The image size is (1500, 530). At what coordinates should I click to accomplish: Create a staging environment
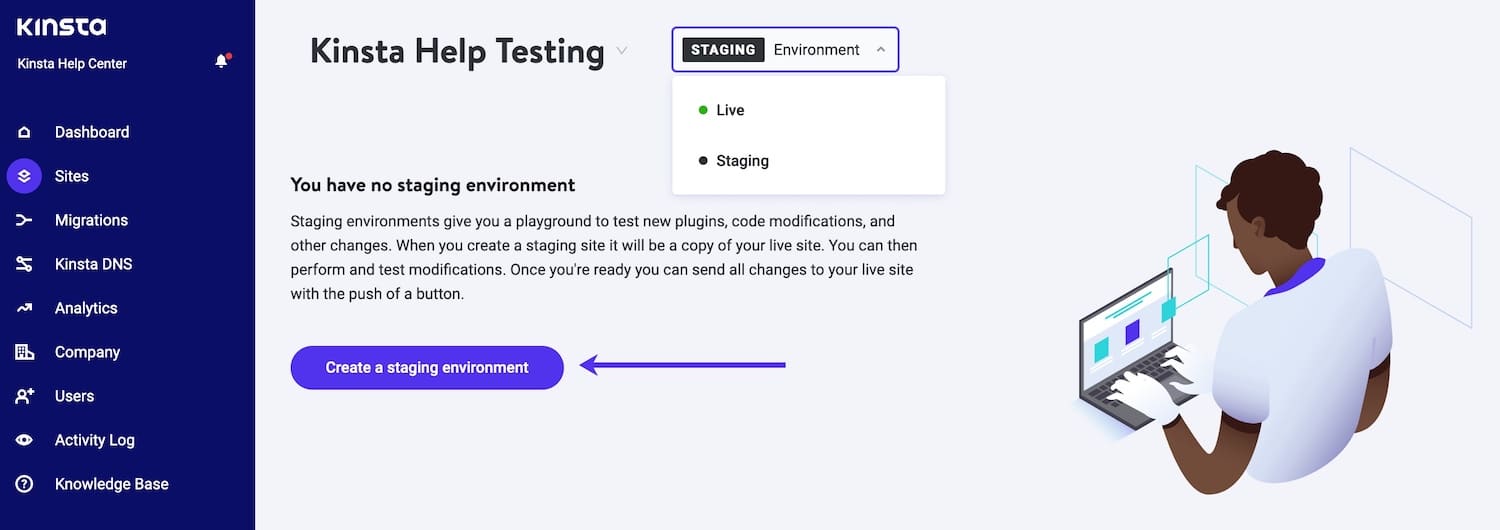coord(427,368)
